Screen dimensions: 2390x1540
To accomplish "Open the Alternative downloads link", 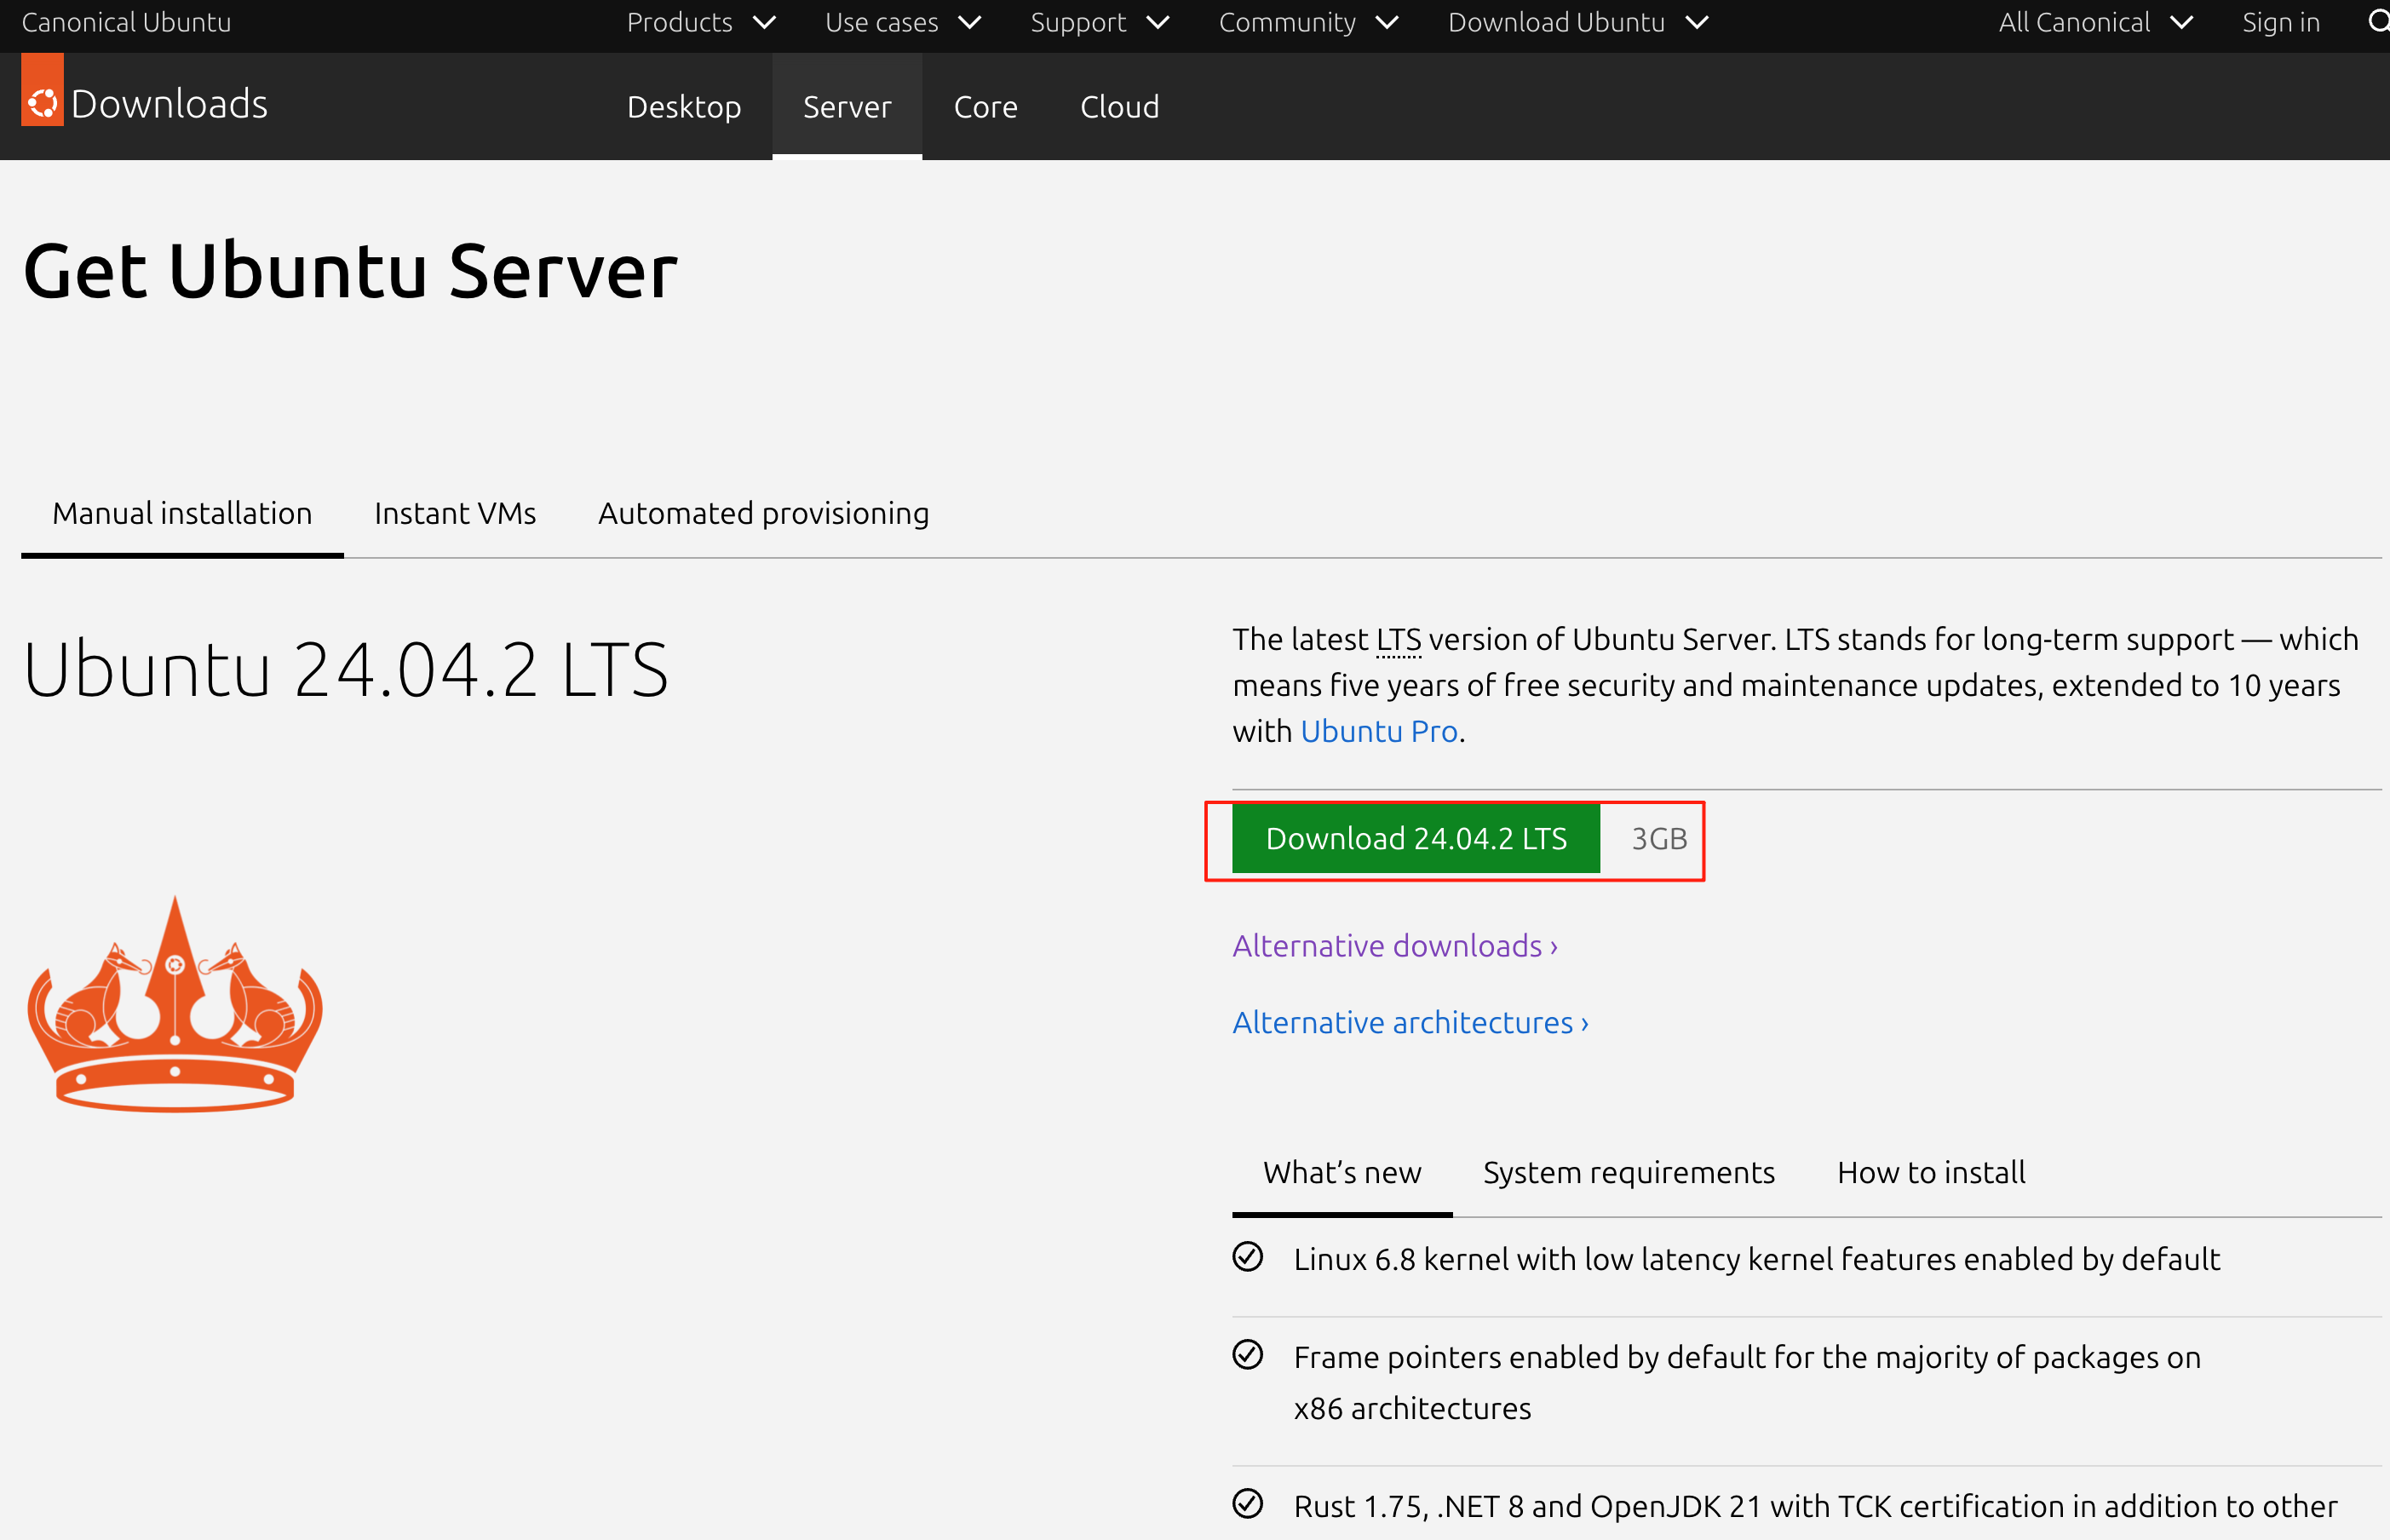I will tap(1394, 946).
